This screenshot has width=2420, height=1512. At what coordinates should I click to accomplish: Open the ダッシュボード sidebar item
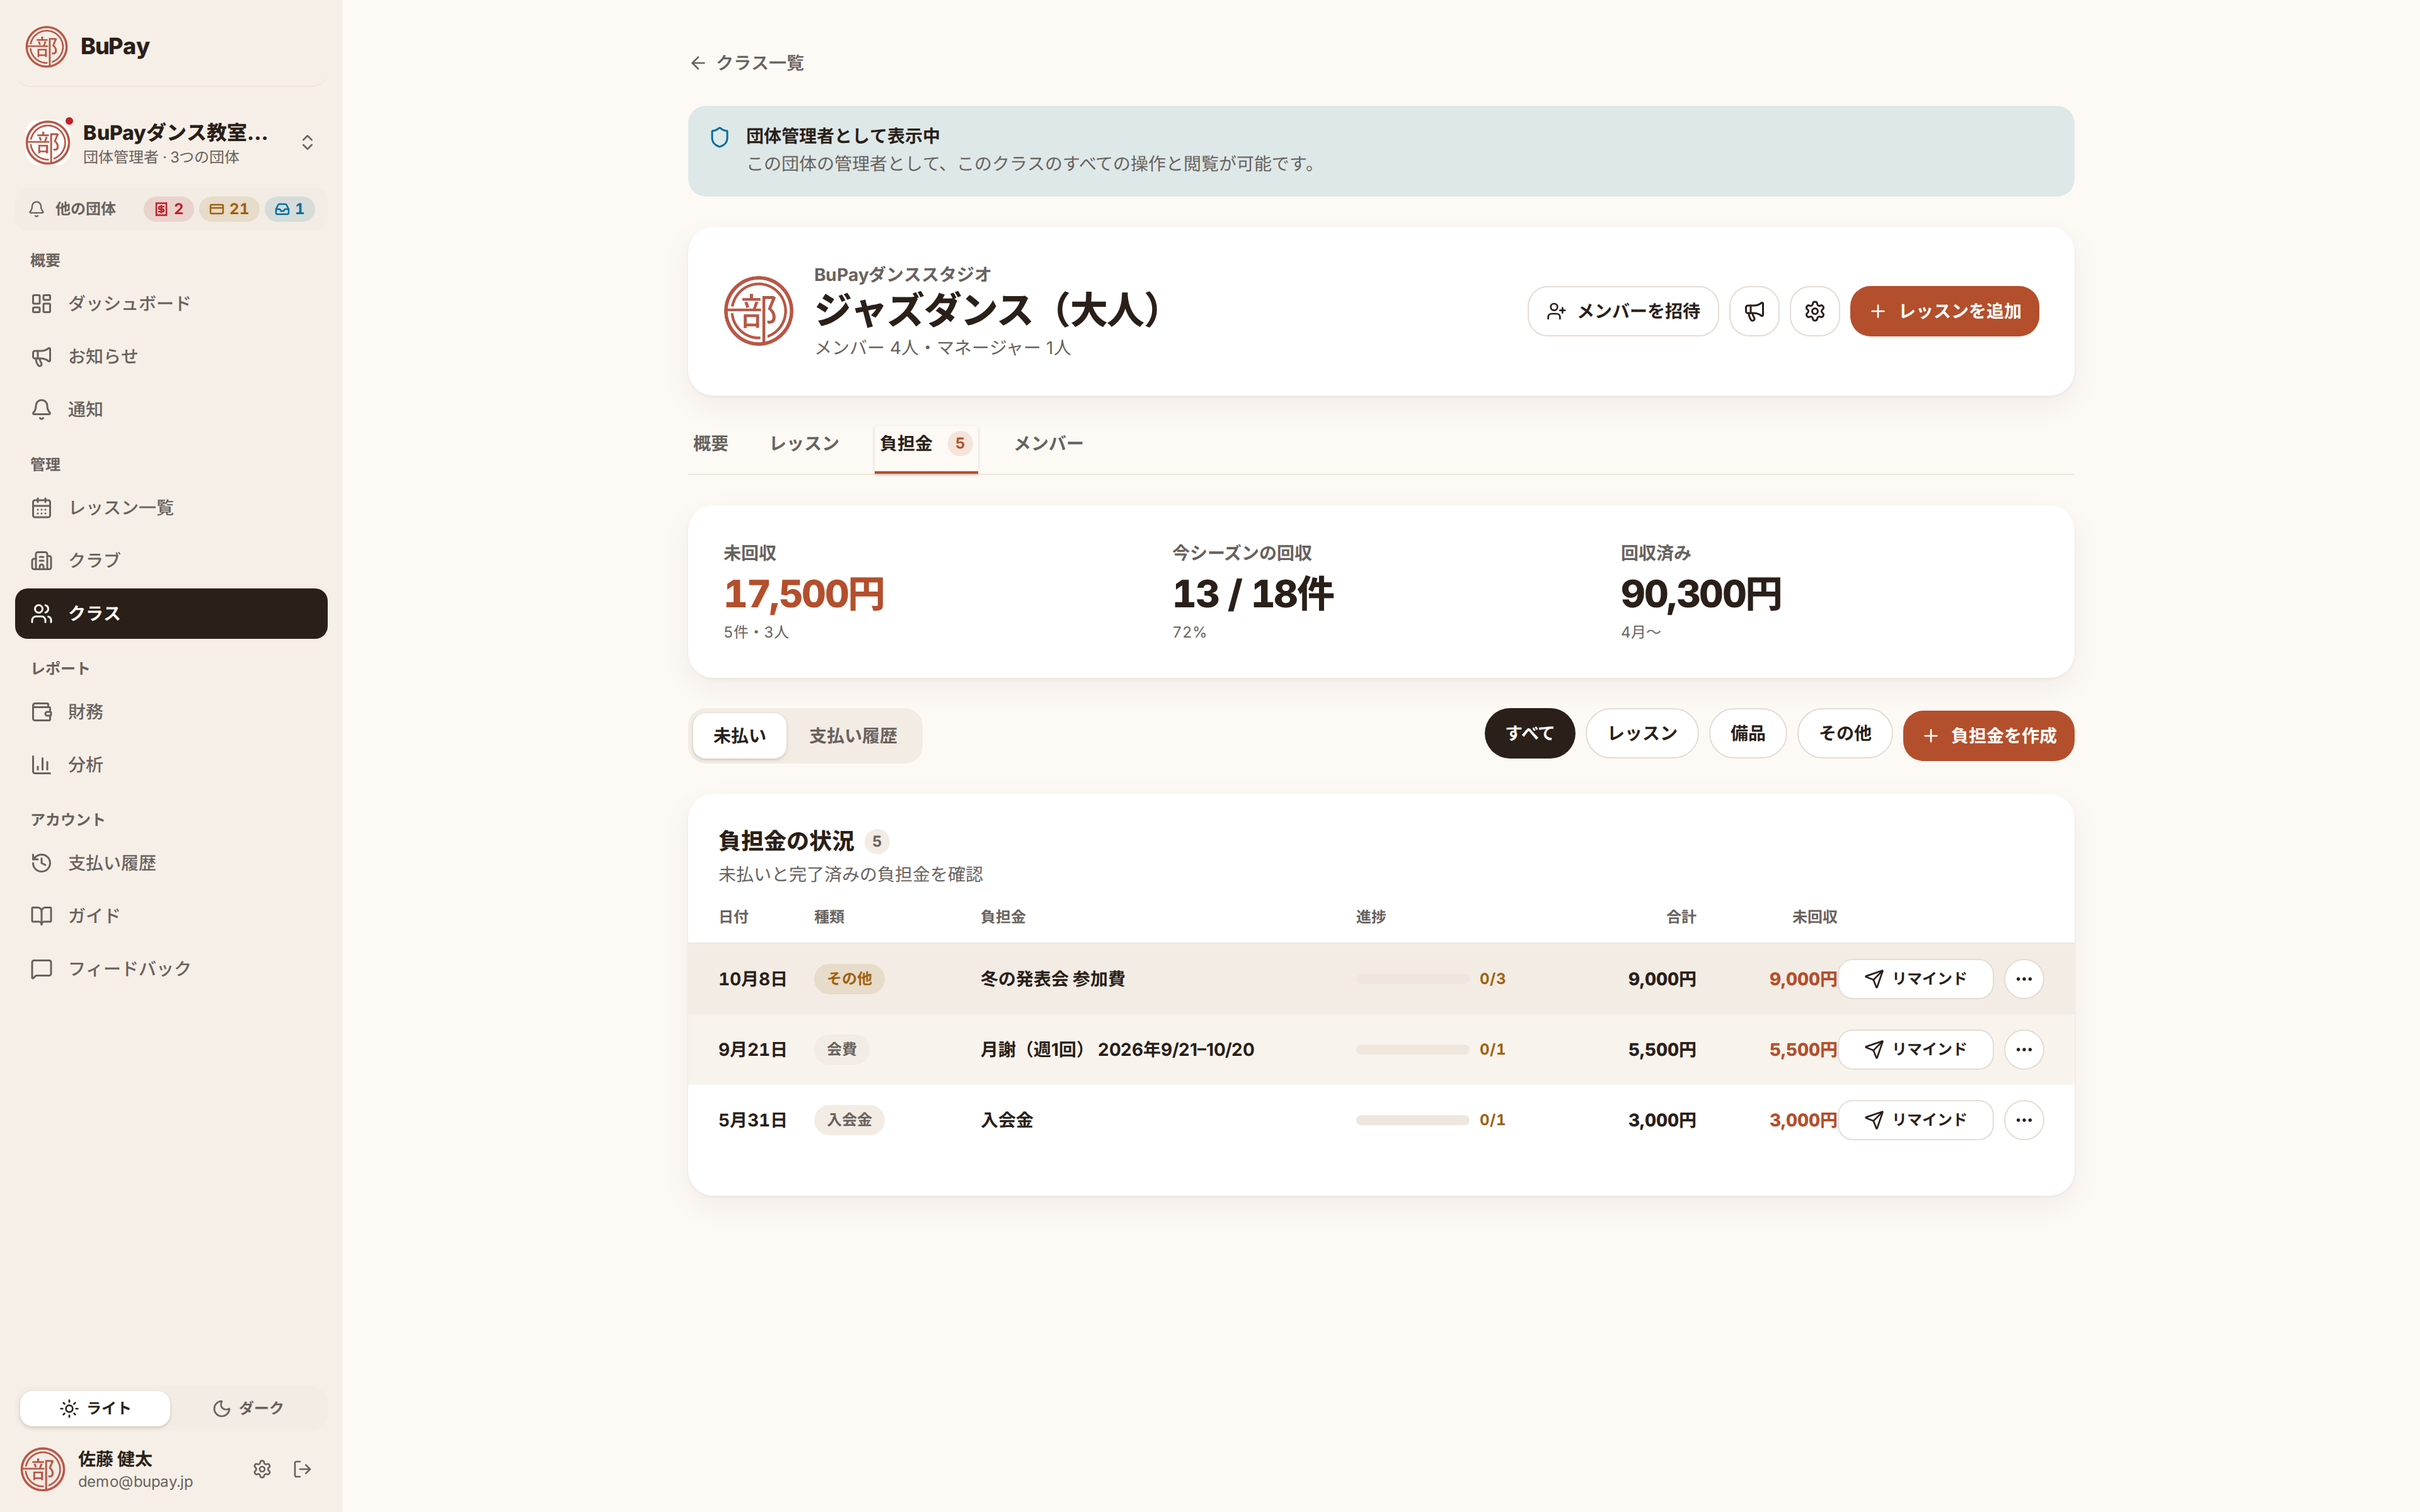click(171, 303)
